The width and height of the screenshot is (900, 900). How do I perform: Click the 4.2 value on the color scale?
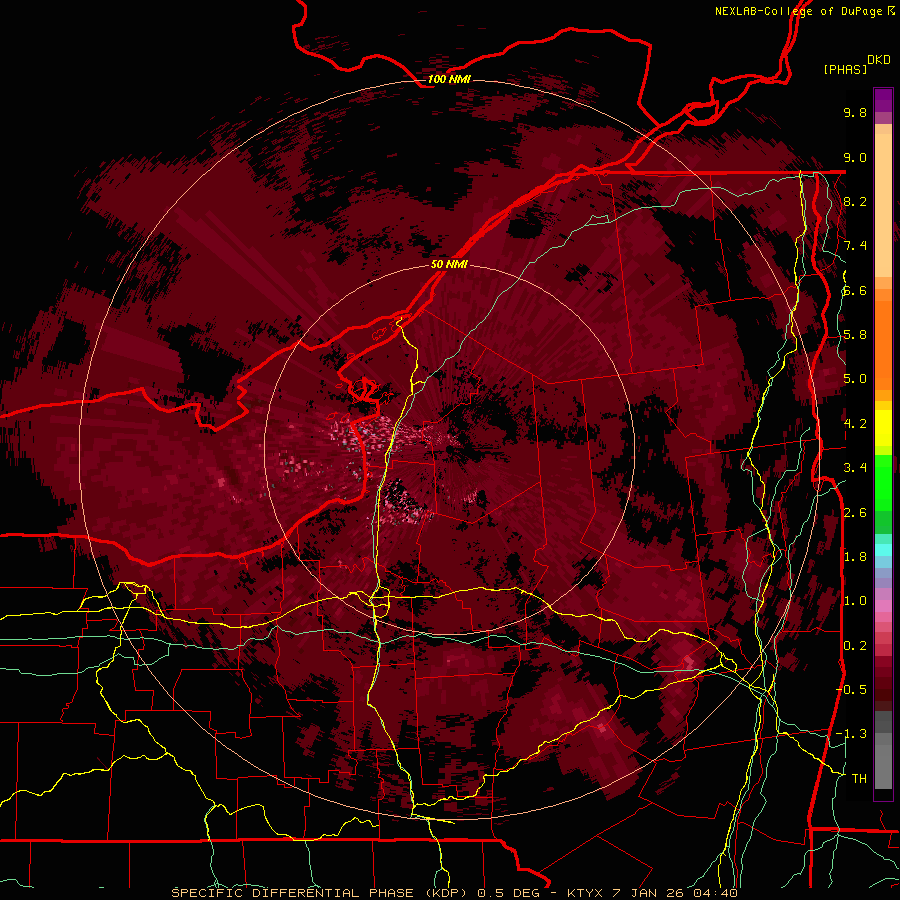click(x=855, y=424)
